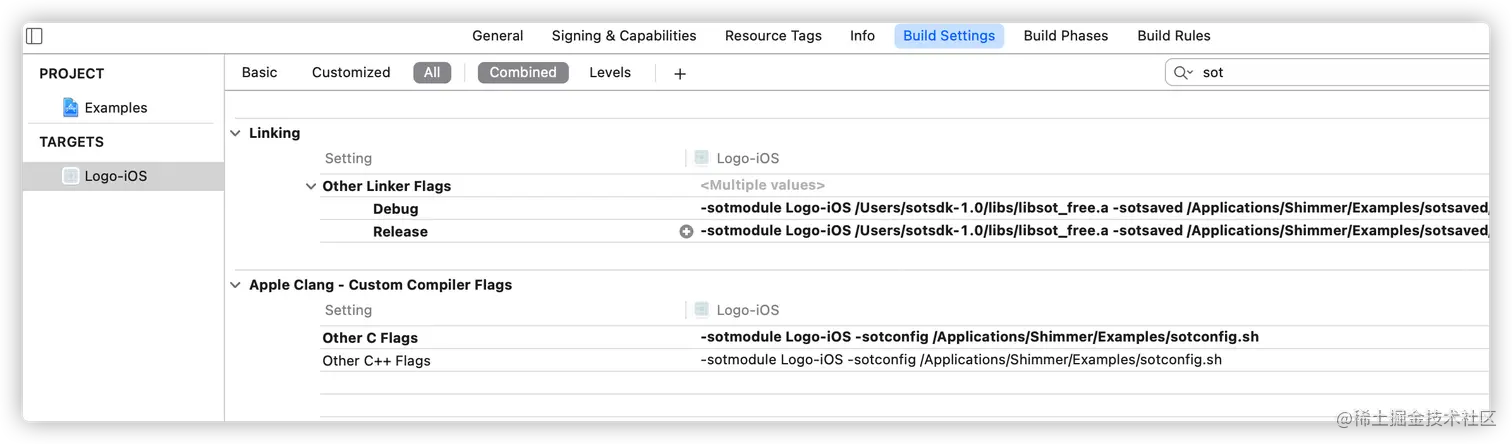Switch to Signing & Capabilities tab
Viewport: 1512px width, 444px height.
coord(624,36)
